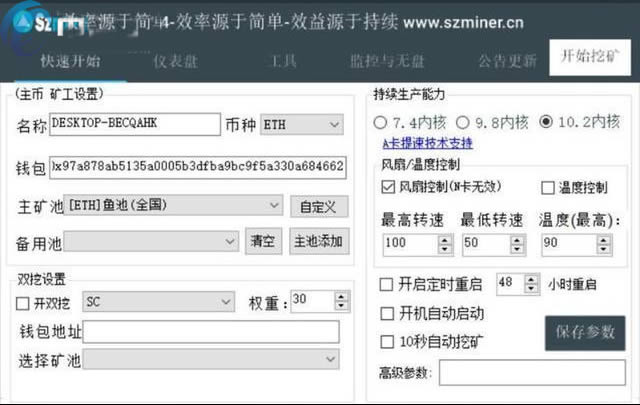The image size is (640, 405).
Task: Open the 监控与无盘 tab
Action: [x=387, y=61]
